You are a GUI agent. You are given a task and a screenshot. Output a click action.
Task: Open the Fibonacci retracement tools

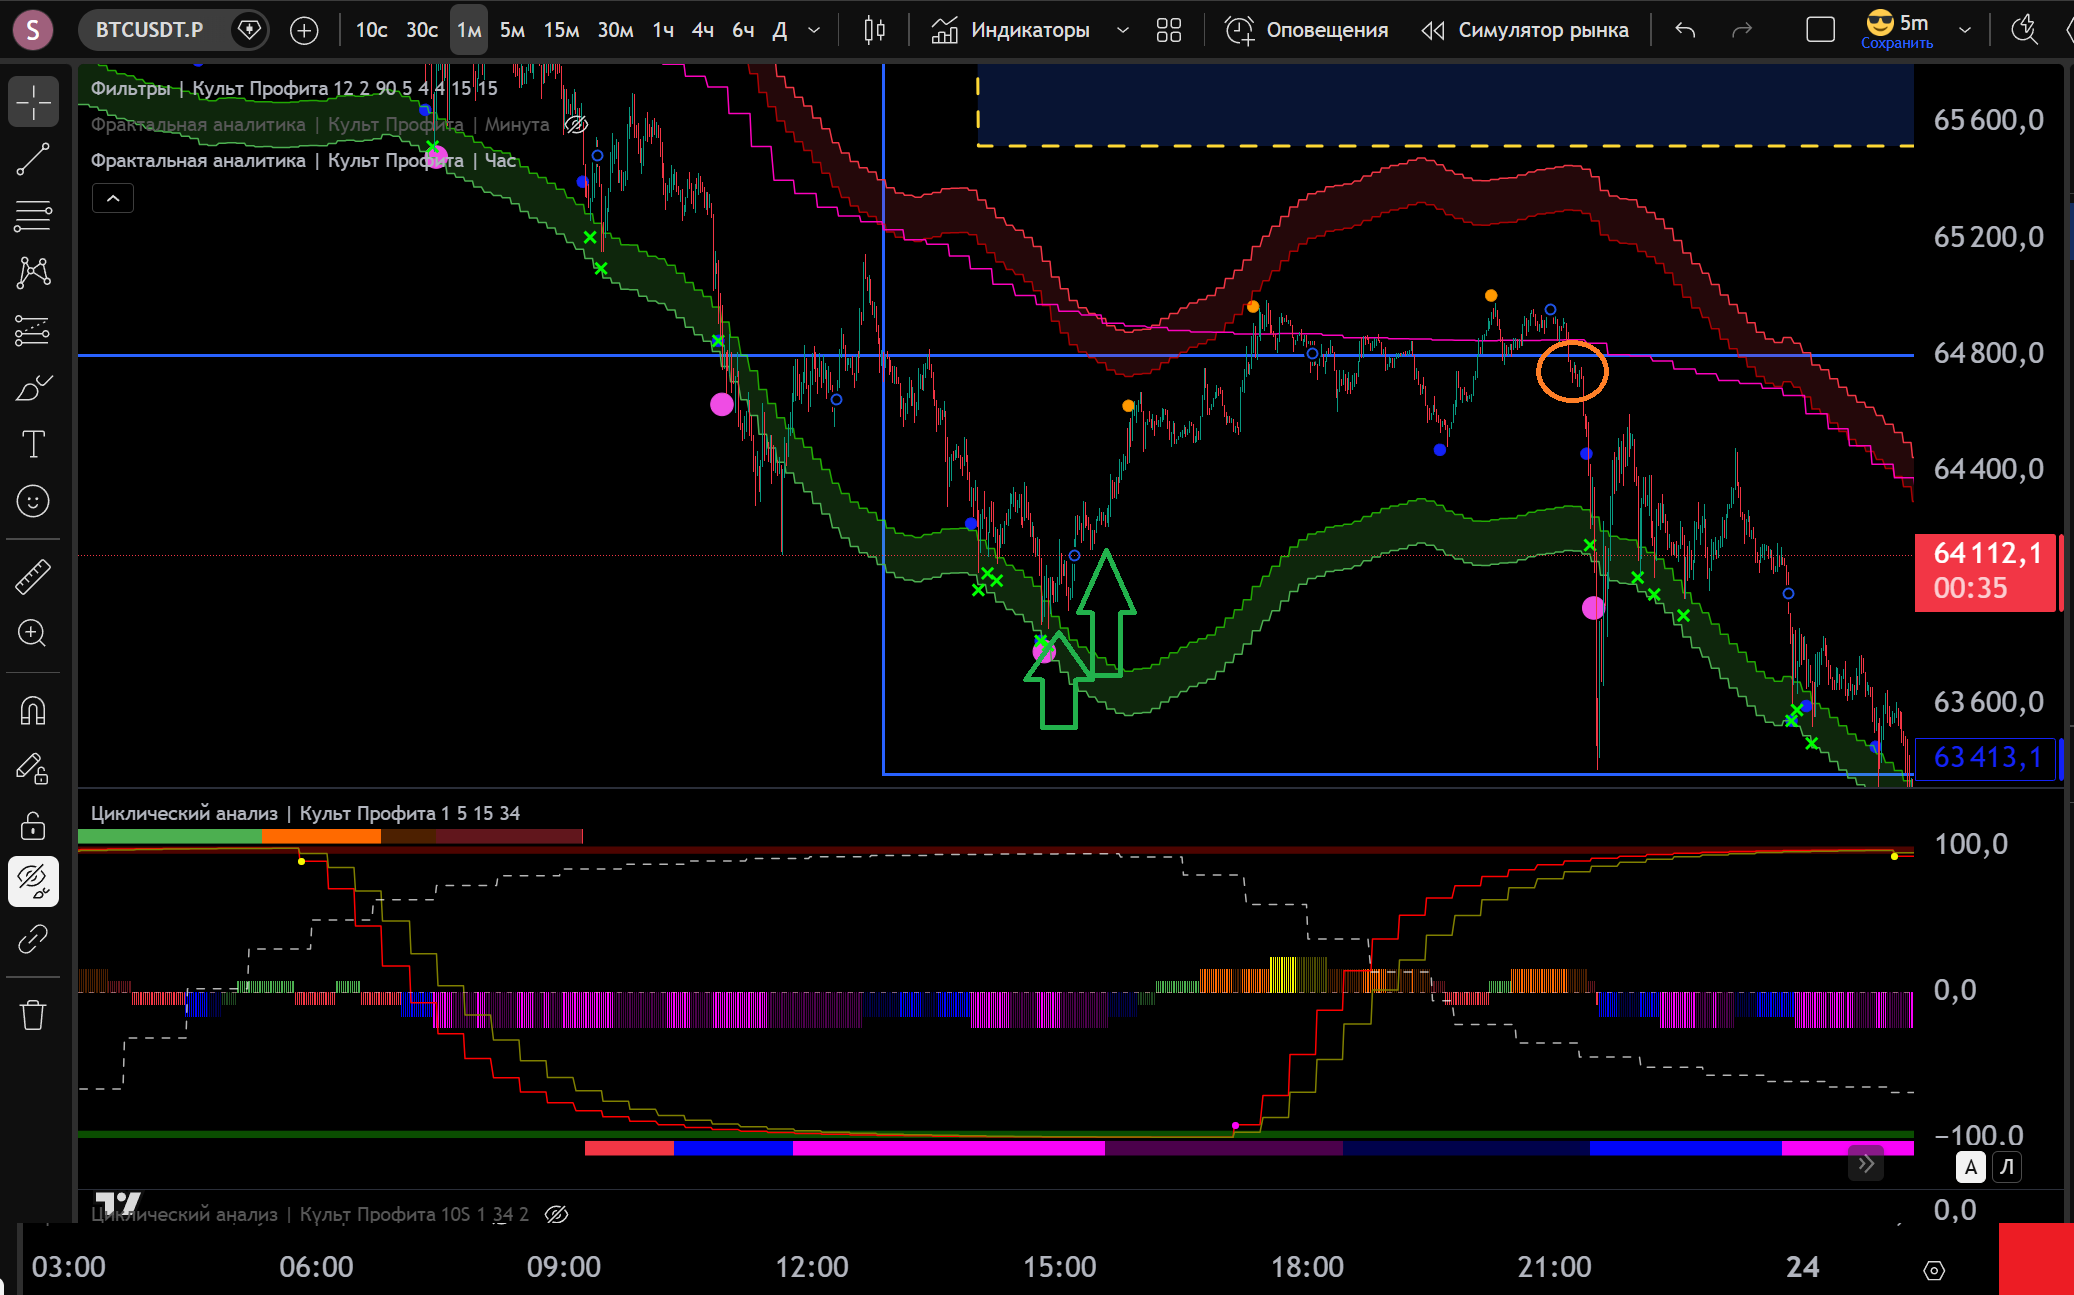pyautogui.click(x=33, y=215)
